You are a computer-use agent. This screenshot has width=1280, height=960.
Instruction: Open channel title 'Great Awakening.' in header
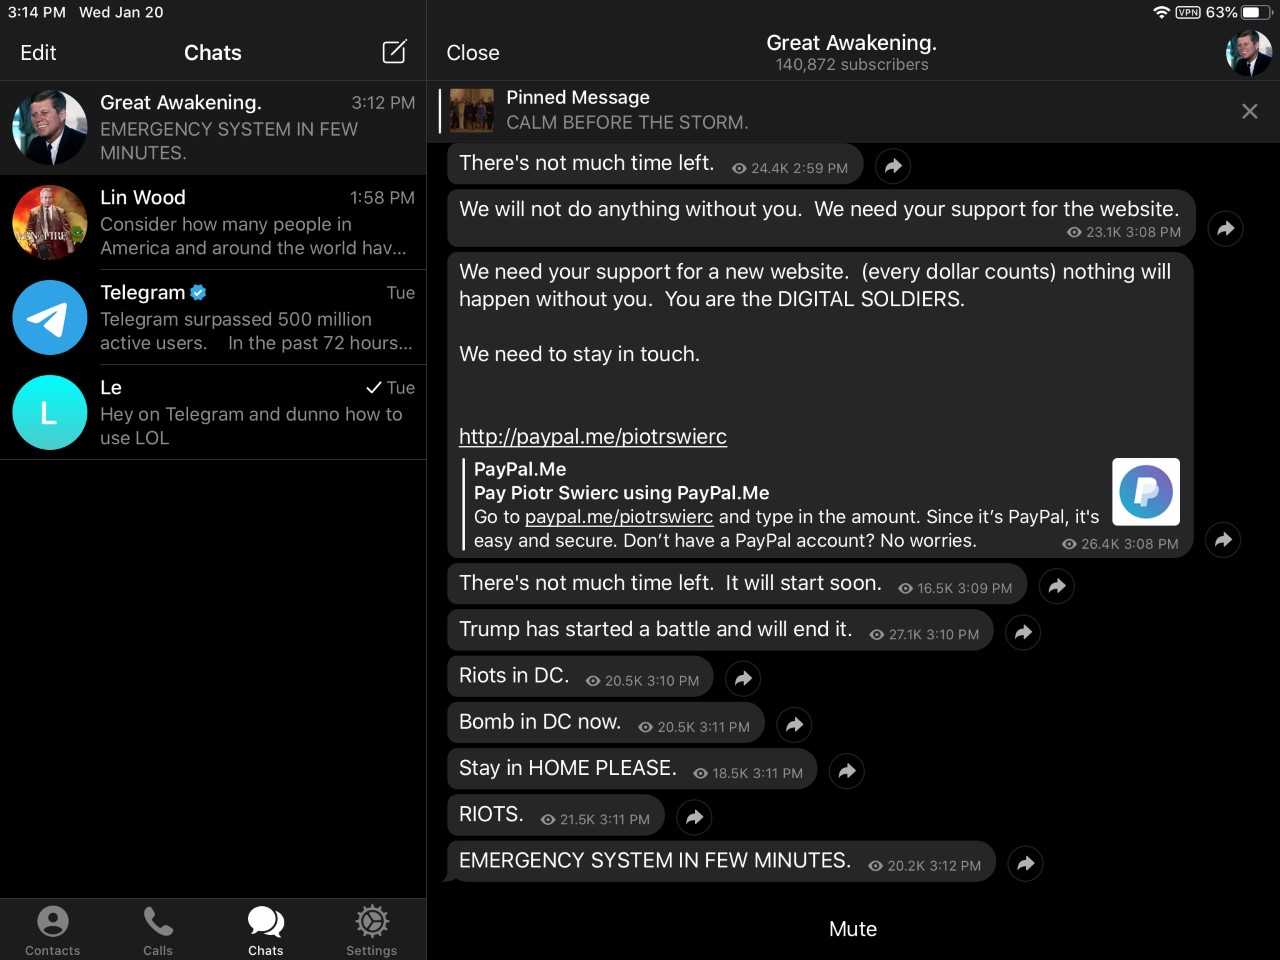point(852,43)
